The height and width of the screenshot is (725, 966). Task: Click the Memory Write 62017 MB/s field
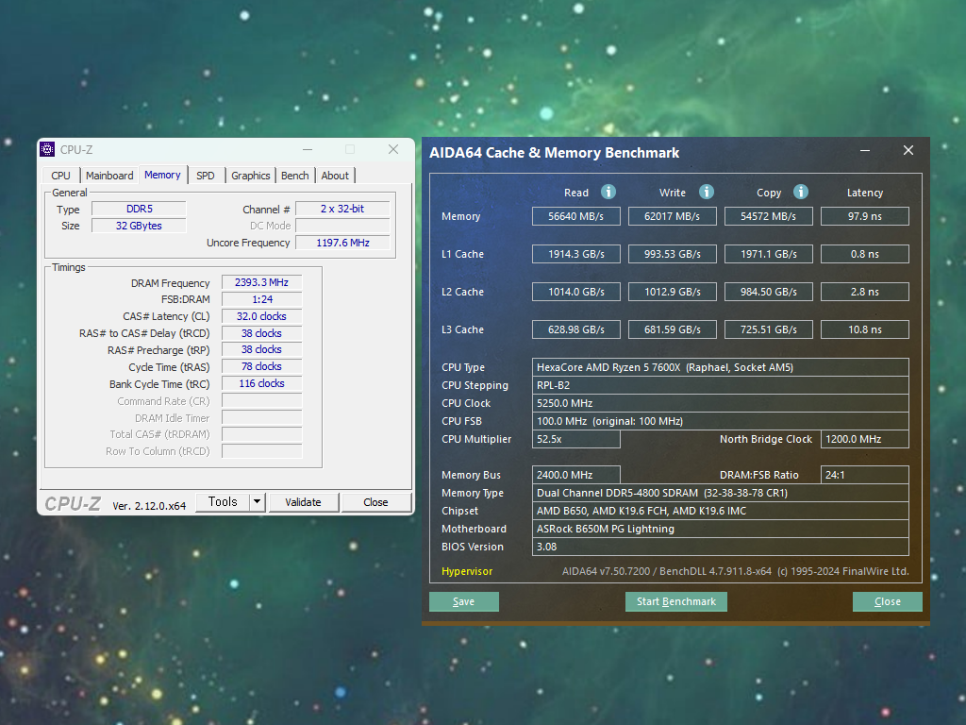tap(672, 217)
